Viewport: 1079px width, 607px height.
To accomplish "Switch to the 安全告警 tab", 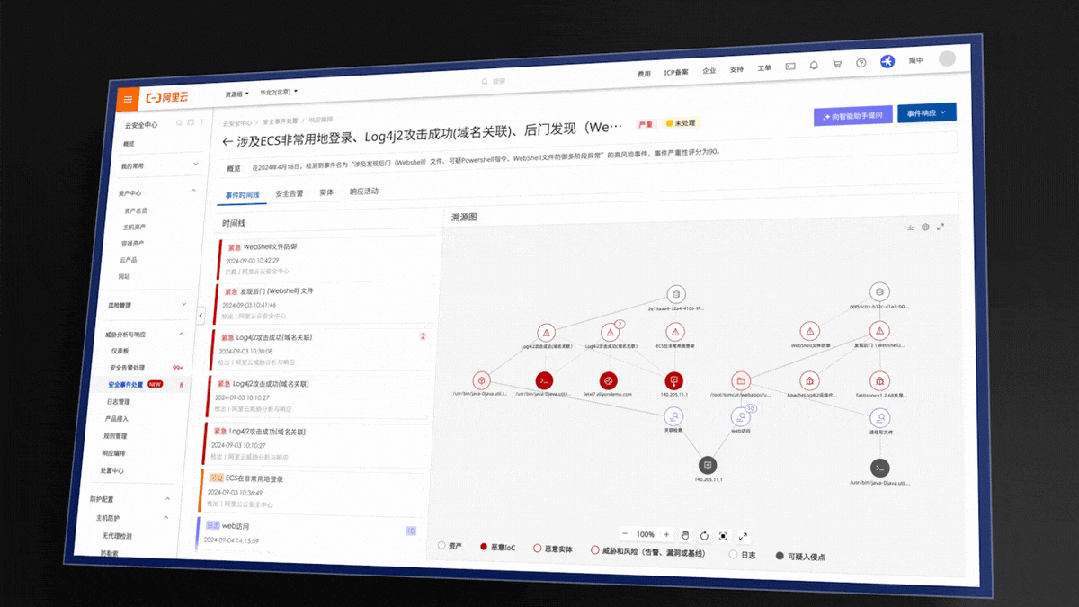I will point(289,194).
